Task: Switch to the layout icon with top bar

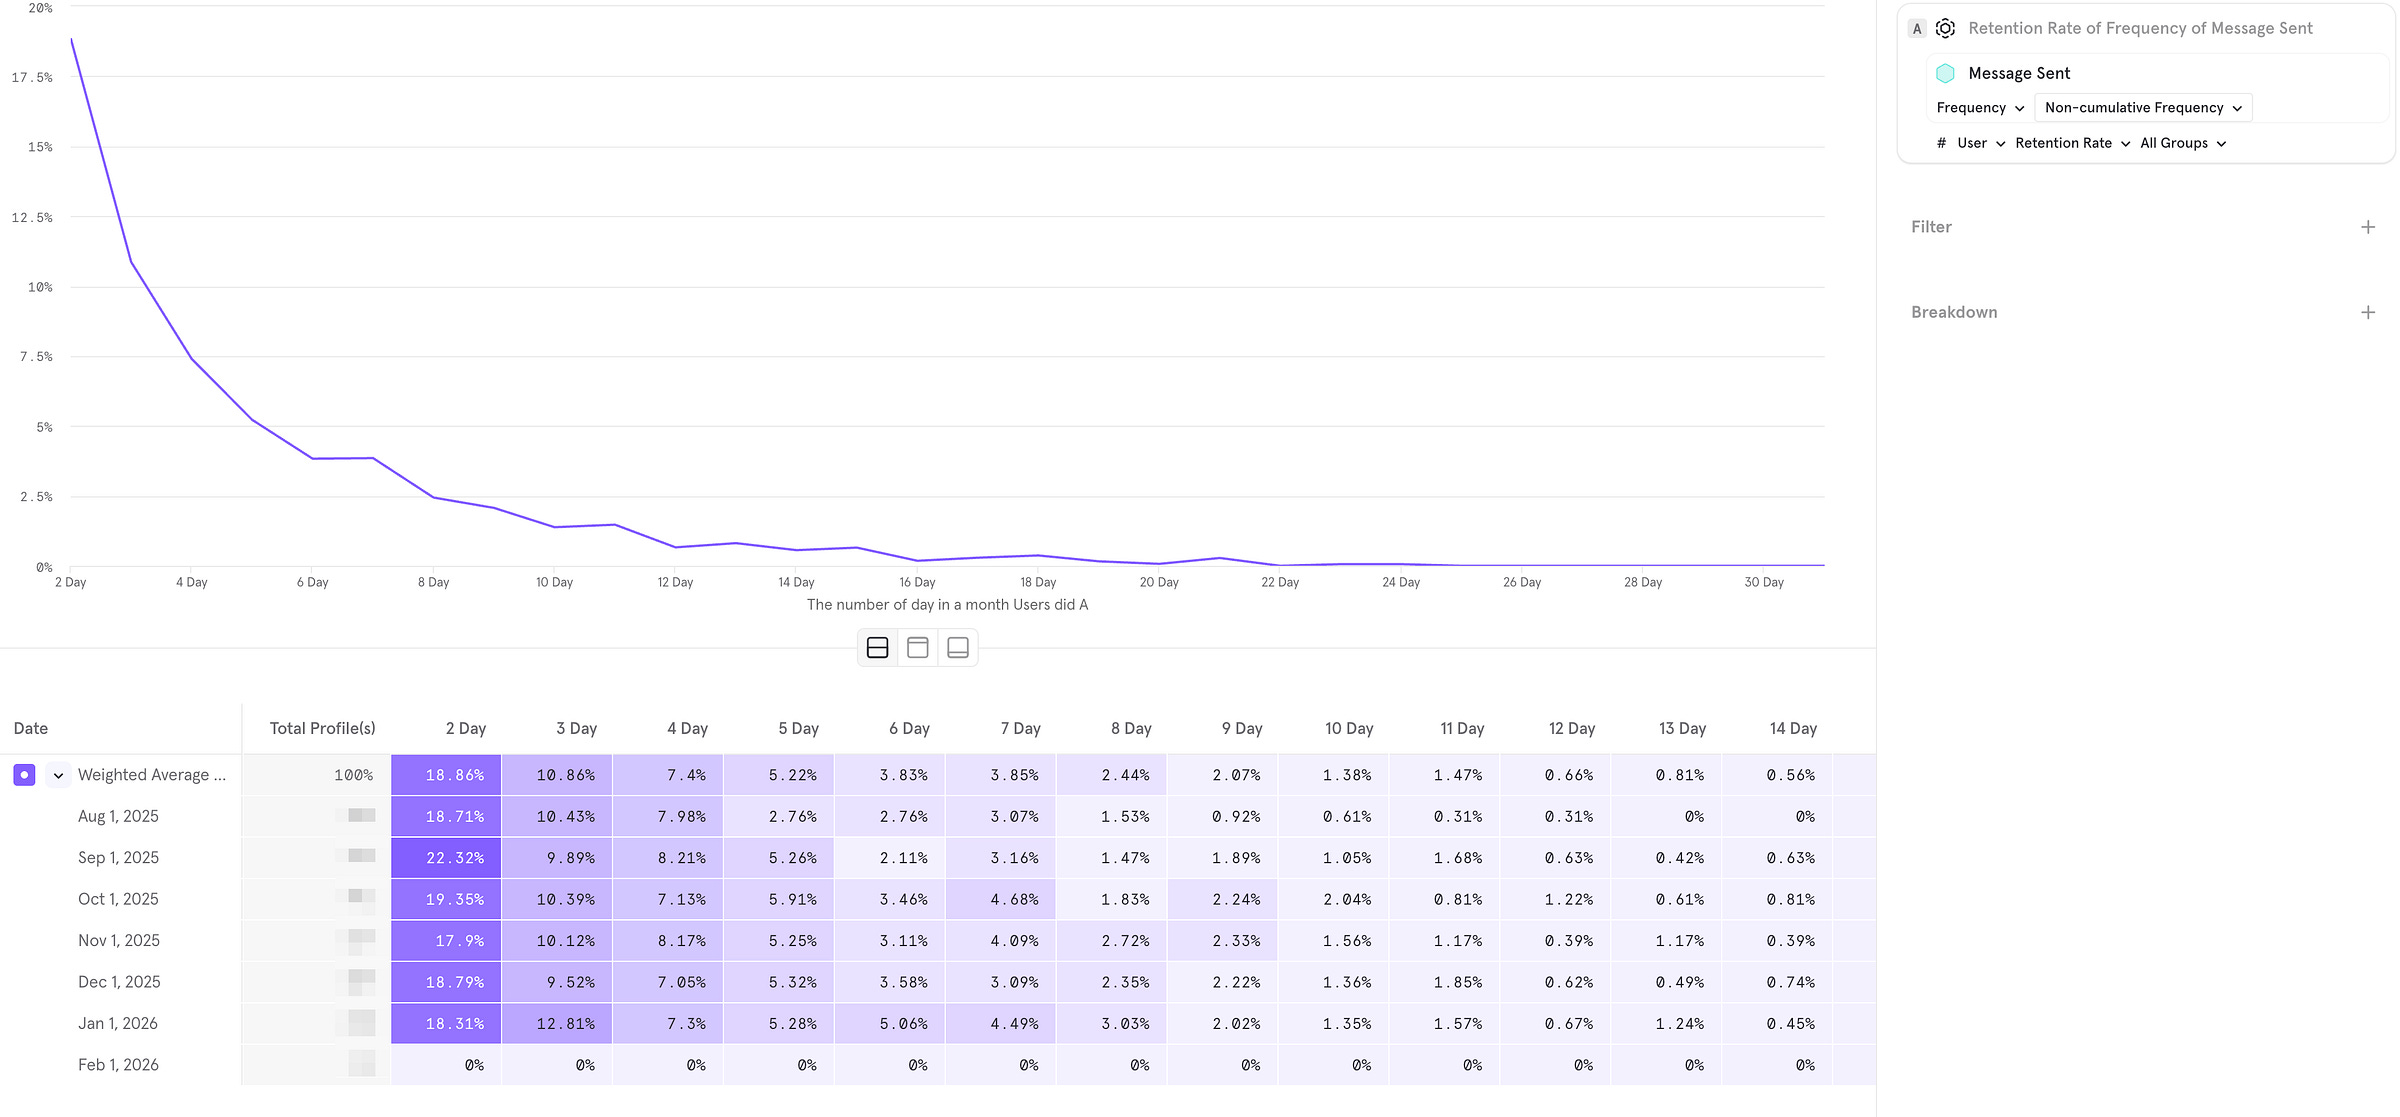Action: click(917, 648)
